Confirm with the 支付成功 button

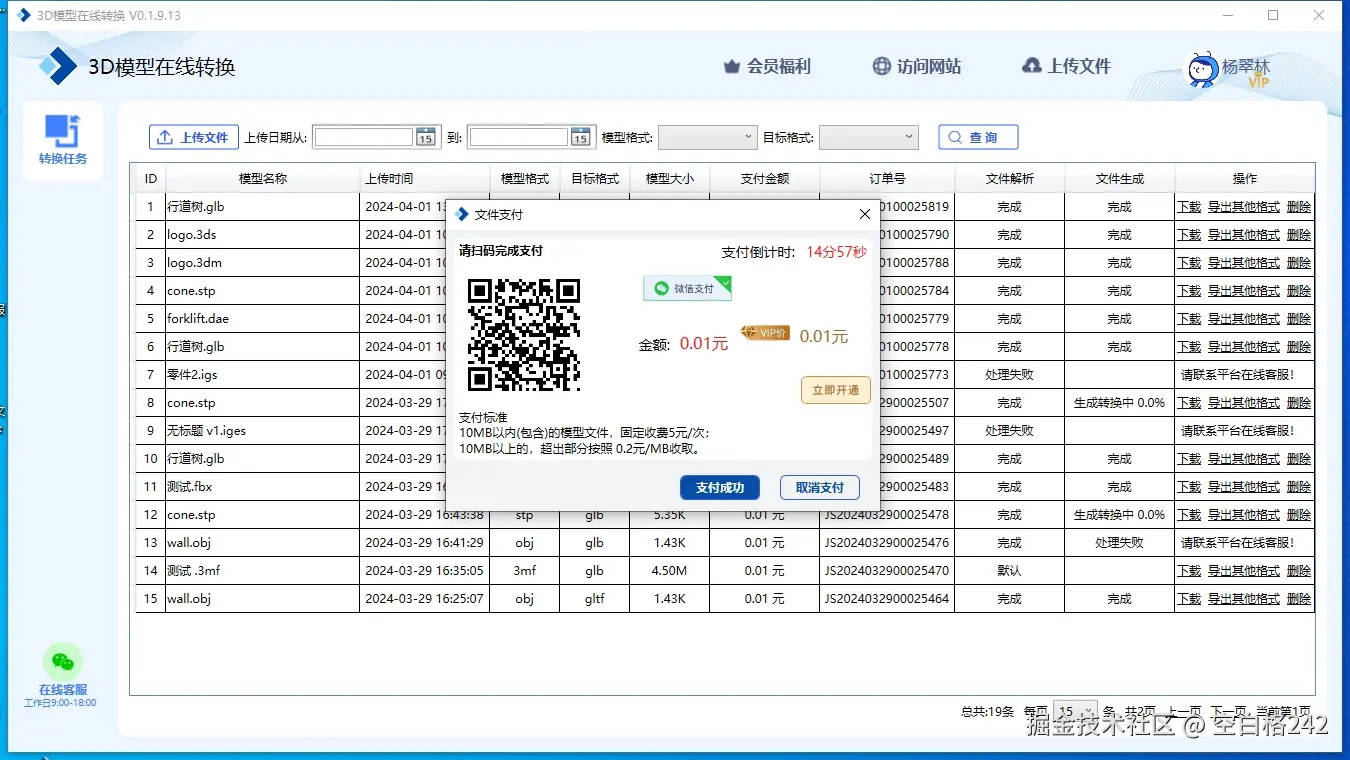pos(720,488)
